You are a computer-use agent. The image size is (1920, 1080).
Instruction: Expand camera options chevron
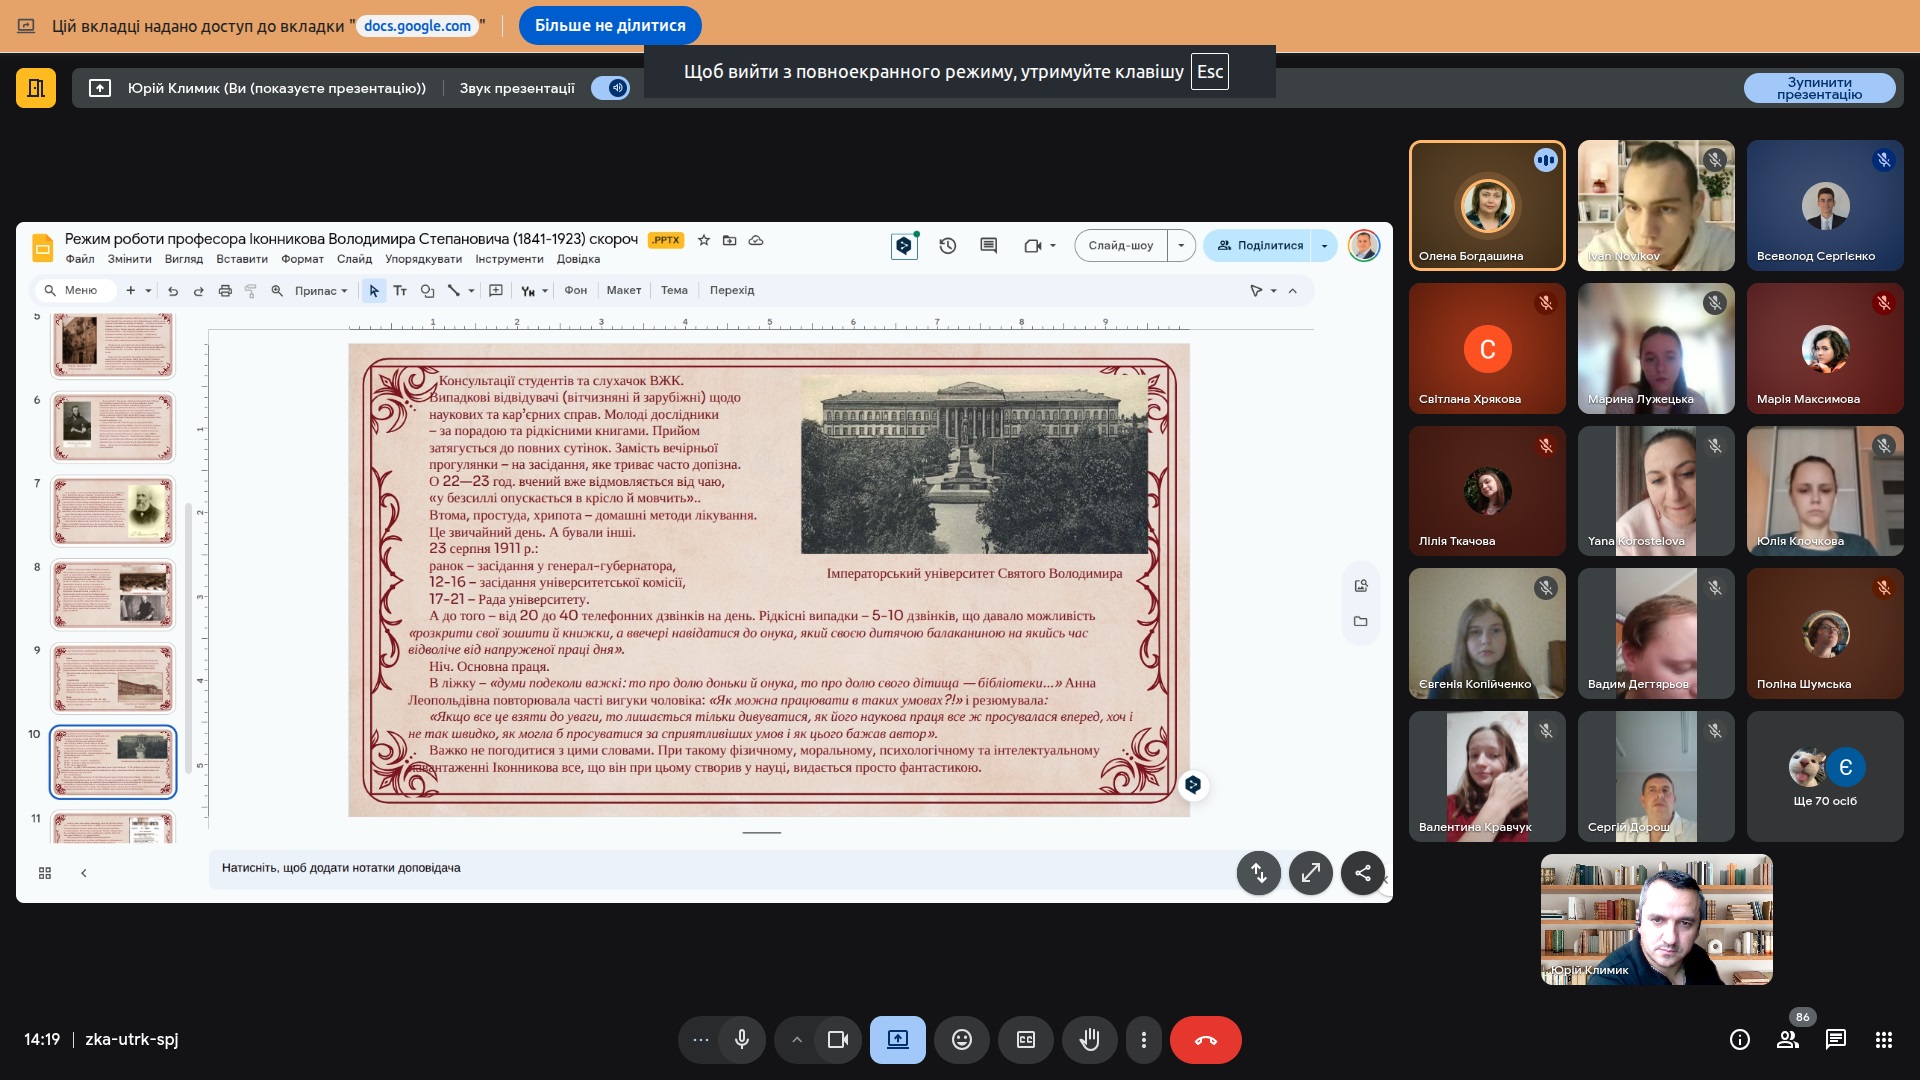(x=796, y=1040)
